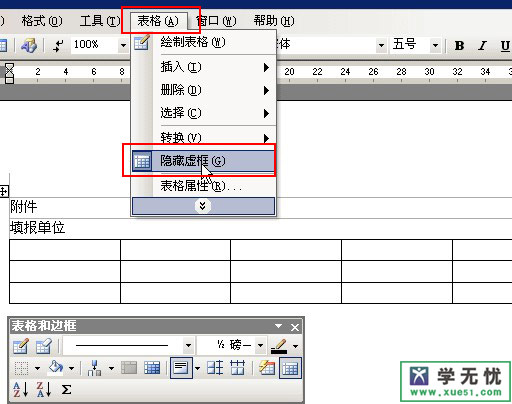This screenshot has height=404, width=512.
Task: Click the first empty table cell
Action: [x=65, y=250]
